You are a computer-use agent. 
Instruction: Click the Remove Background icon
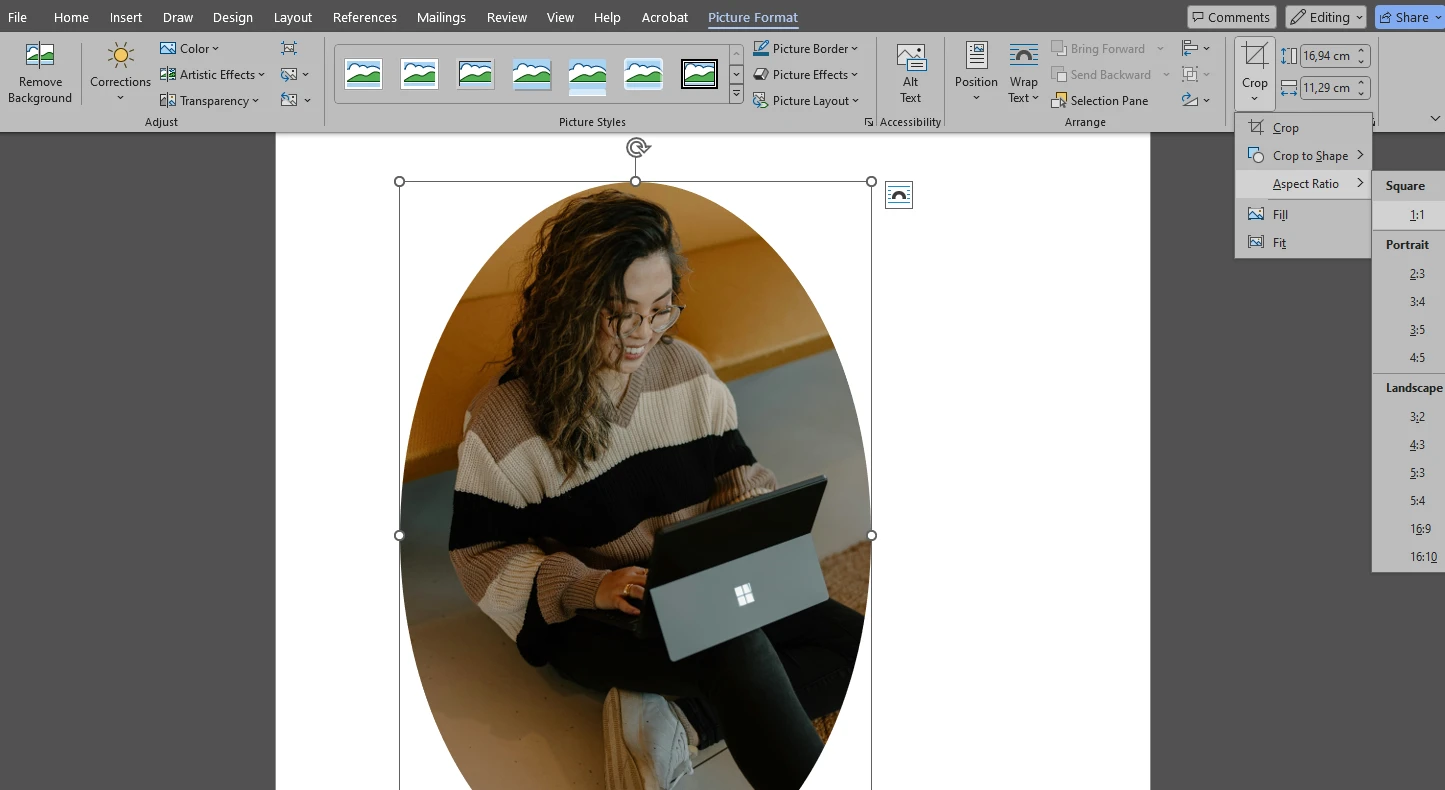click(40, 55)
